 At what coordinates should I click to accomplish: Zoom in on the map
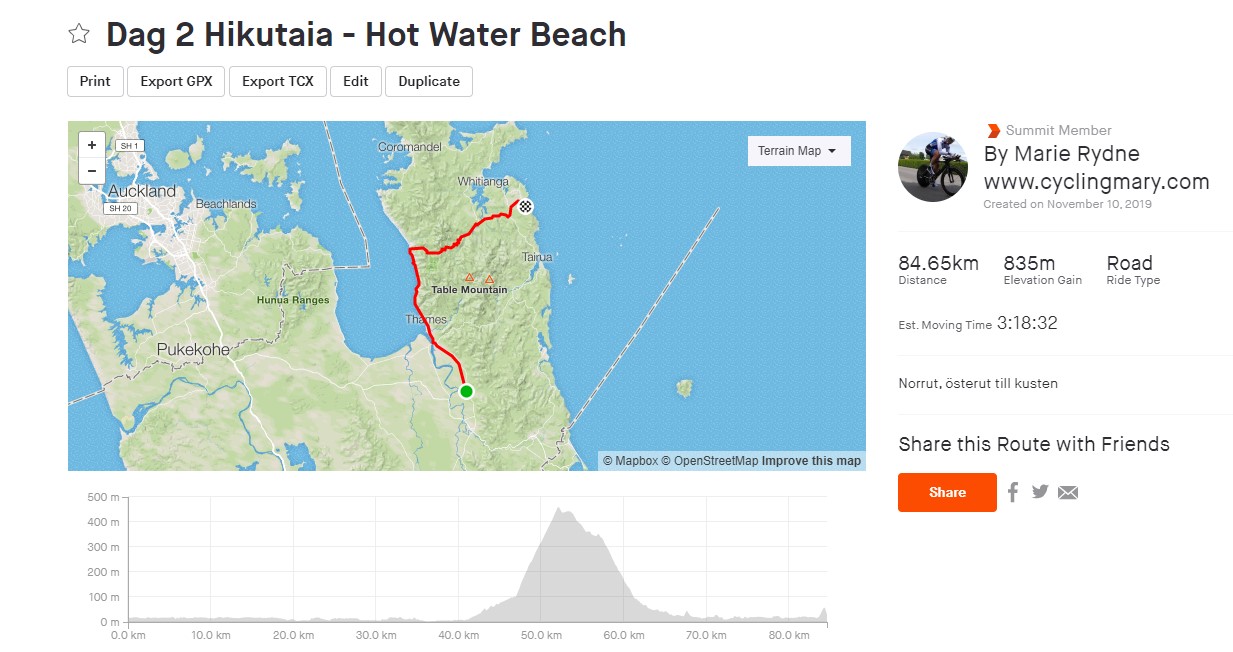coord(91,144)
